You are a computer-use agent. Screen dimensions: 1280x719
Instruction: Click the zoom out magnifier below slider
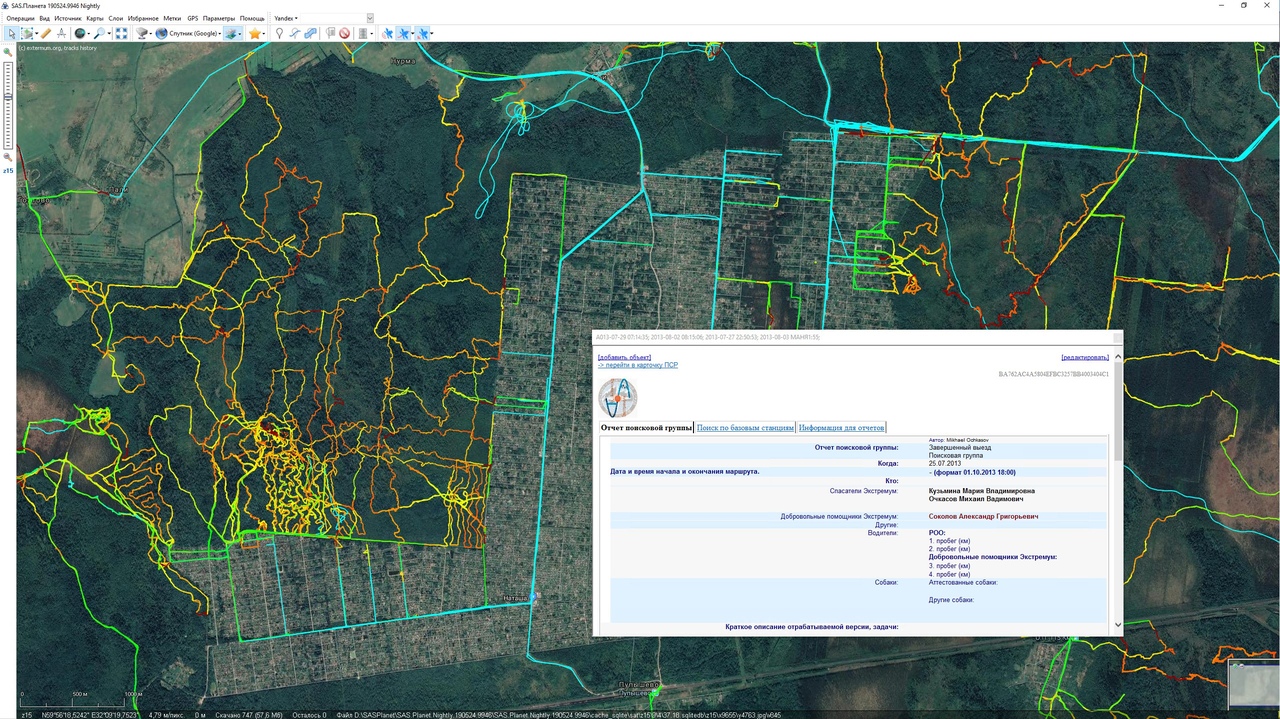coord(8,157)
